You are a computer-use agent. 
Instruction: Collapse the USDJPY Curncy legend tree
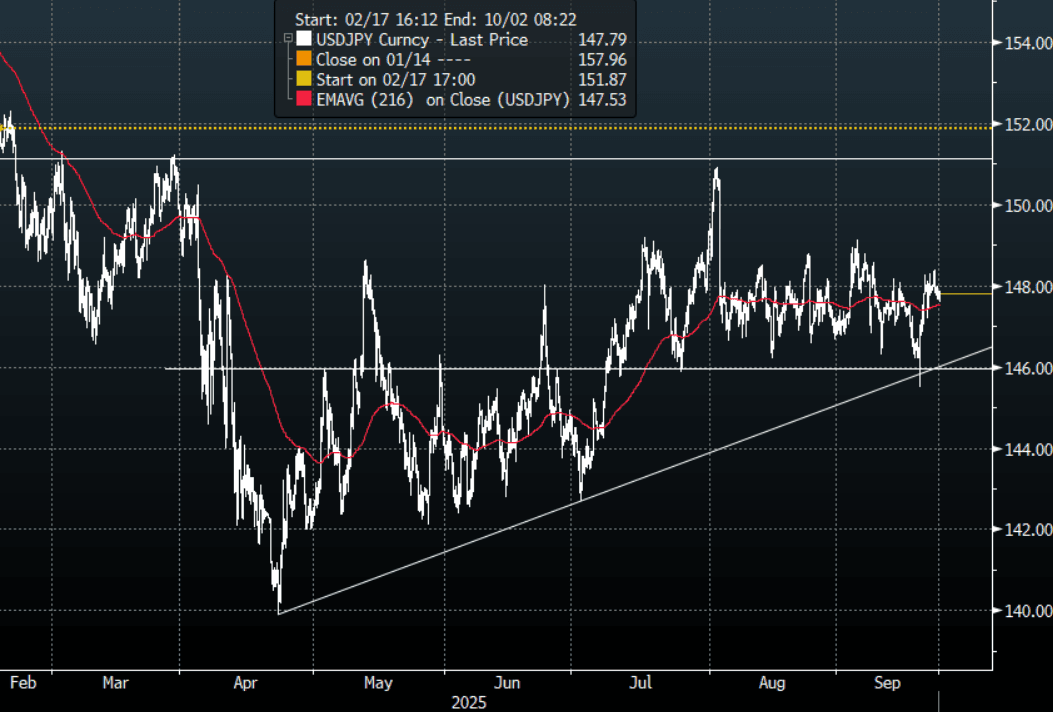tap(288, 40)
